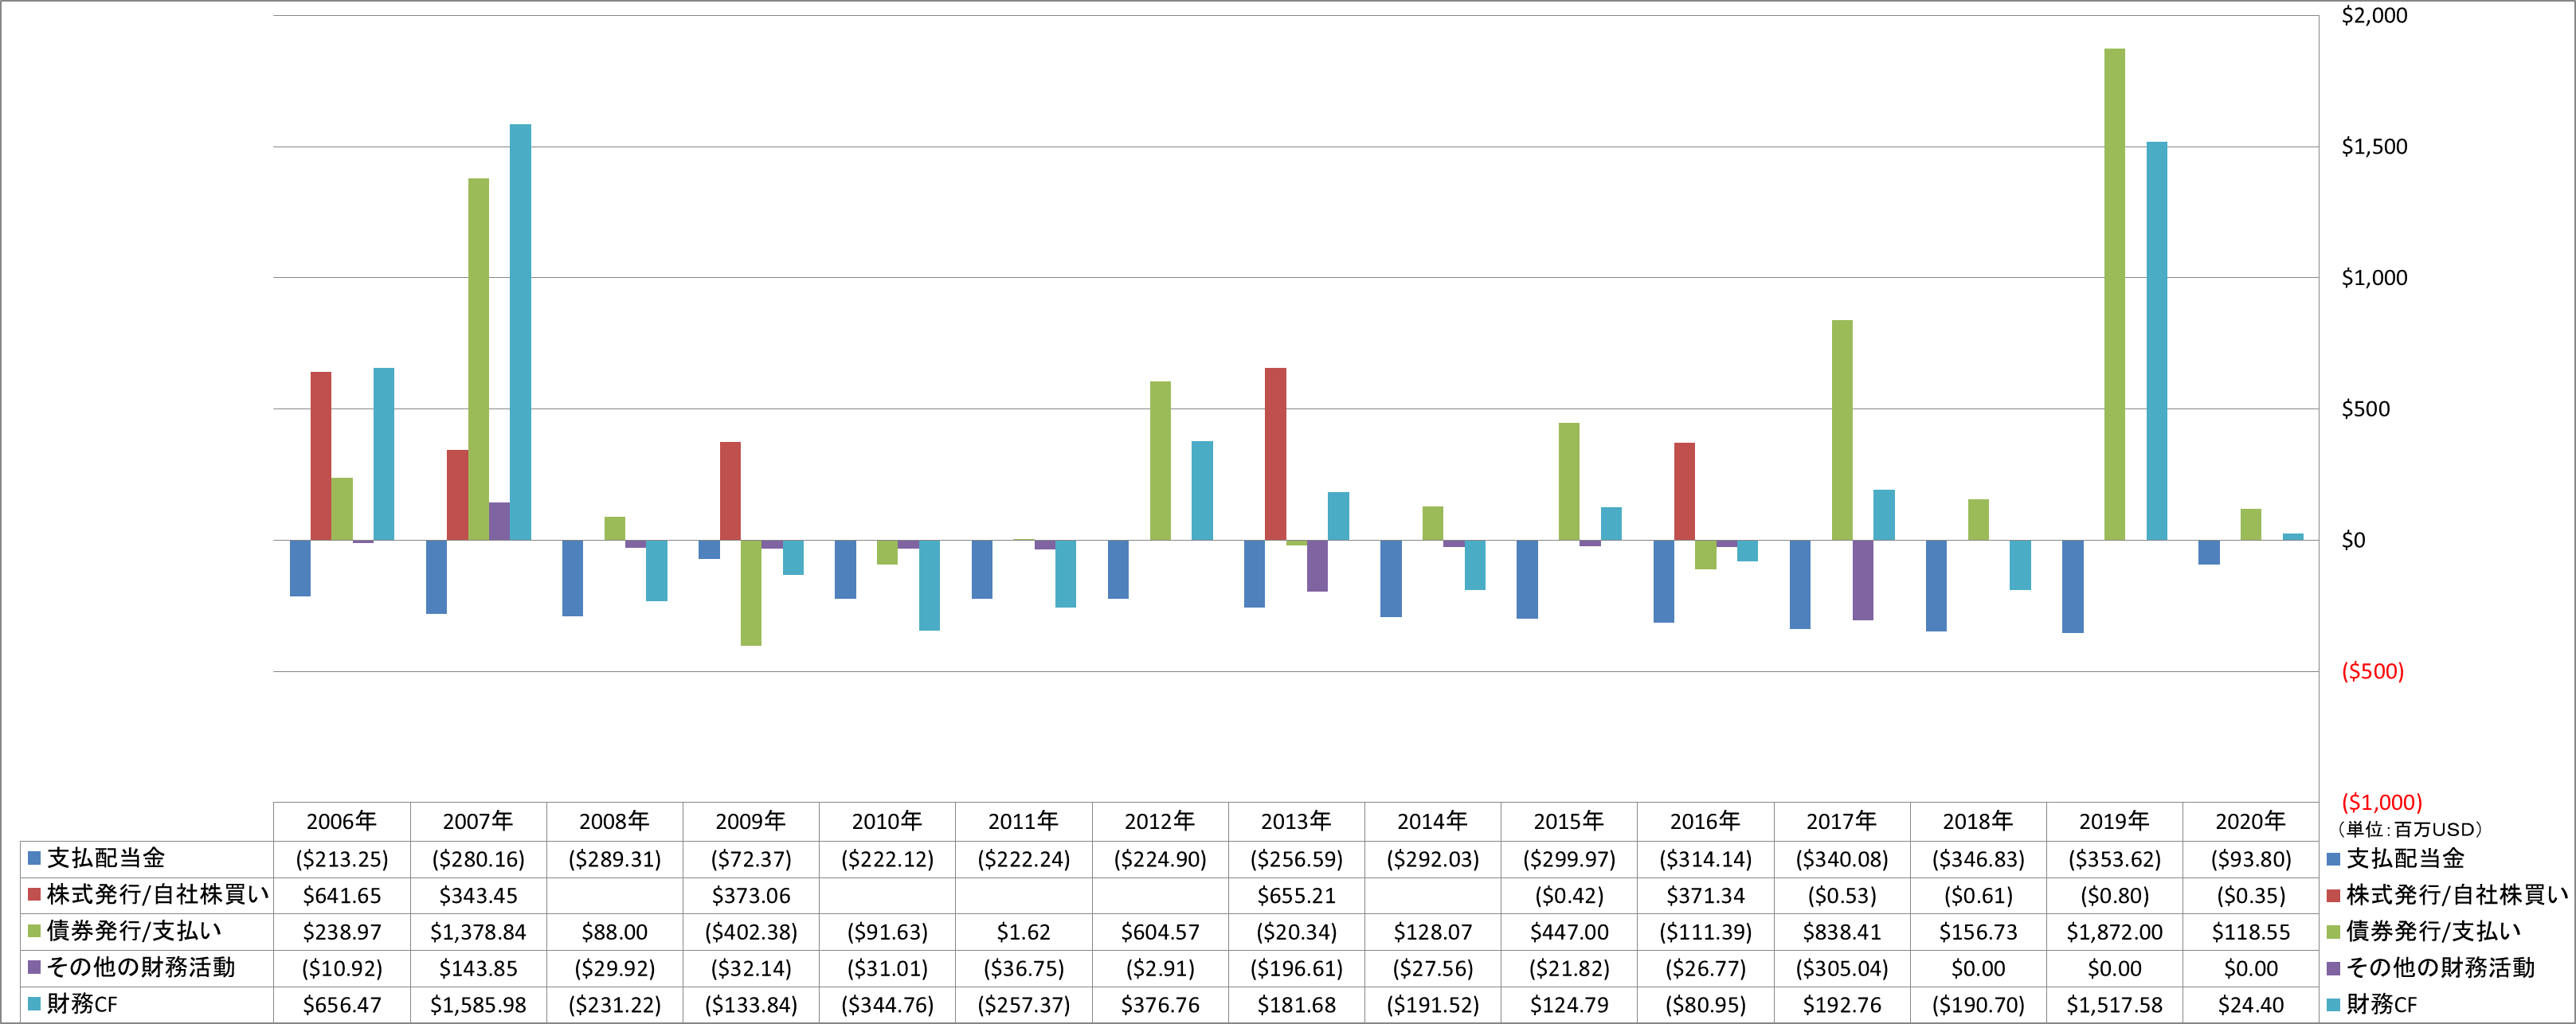
Task: Click the ($402.38) bond payment cell
Action: 751,932
